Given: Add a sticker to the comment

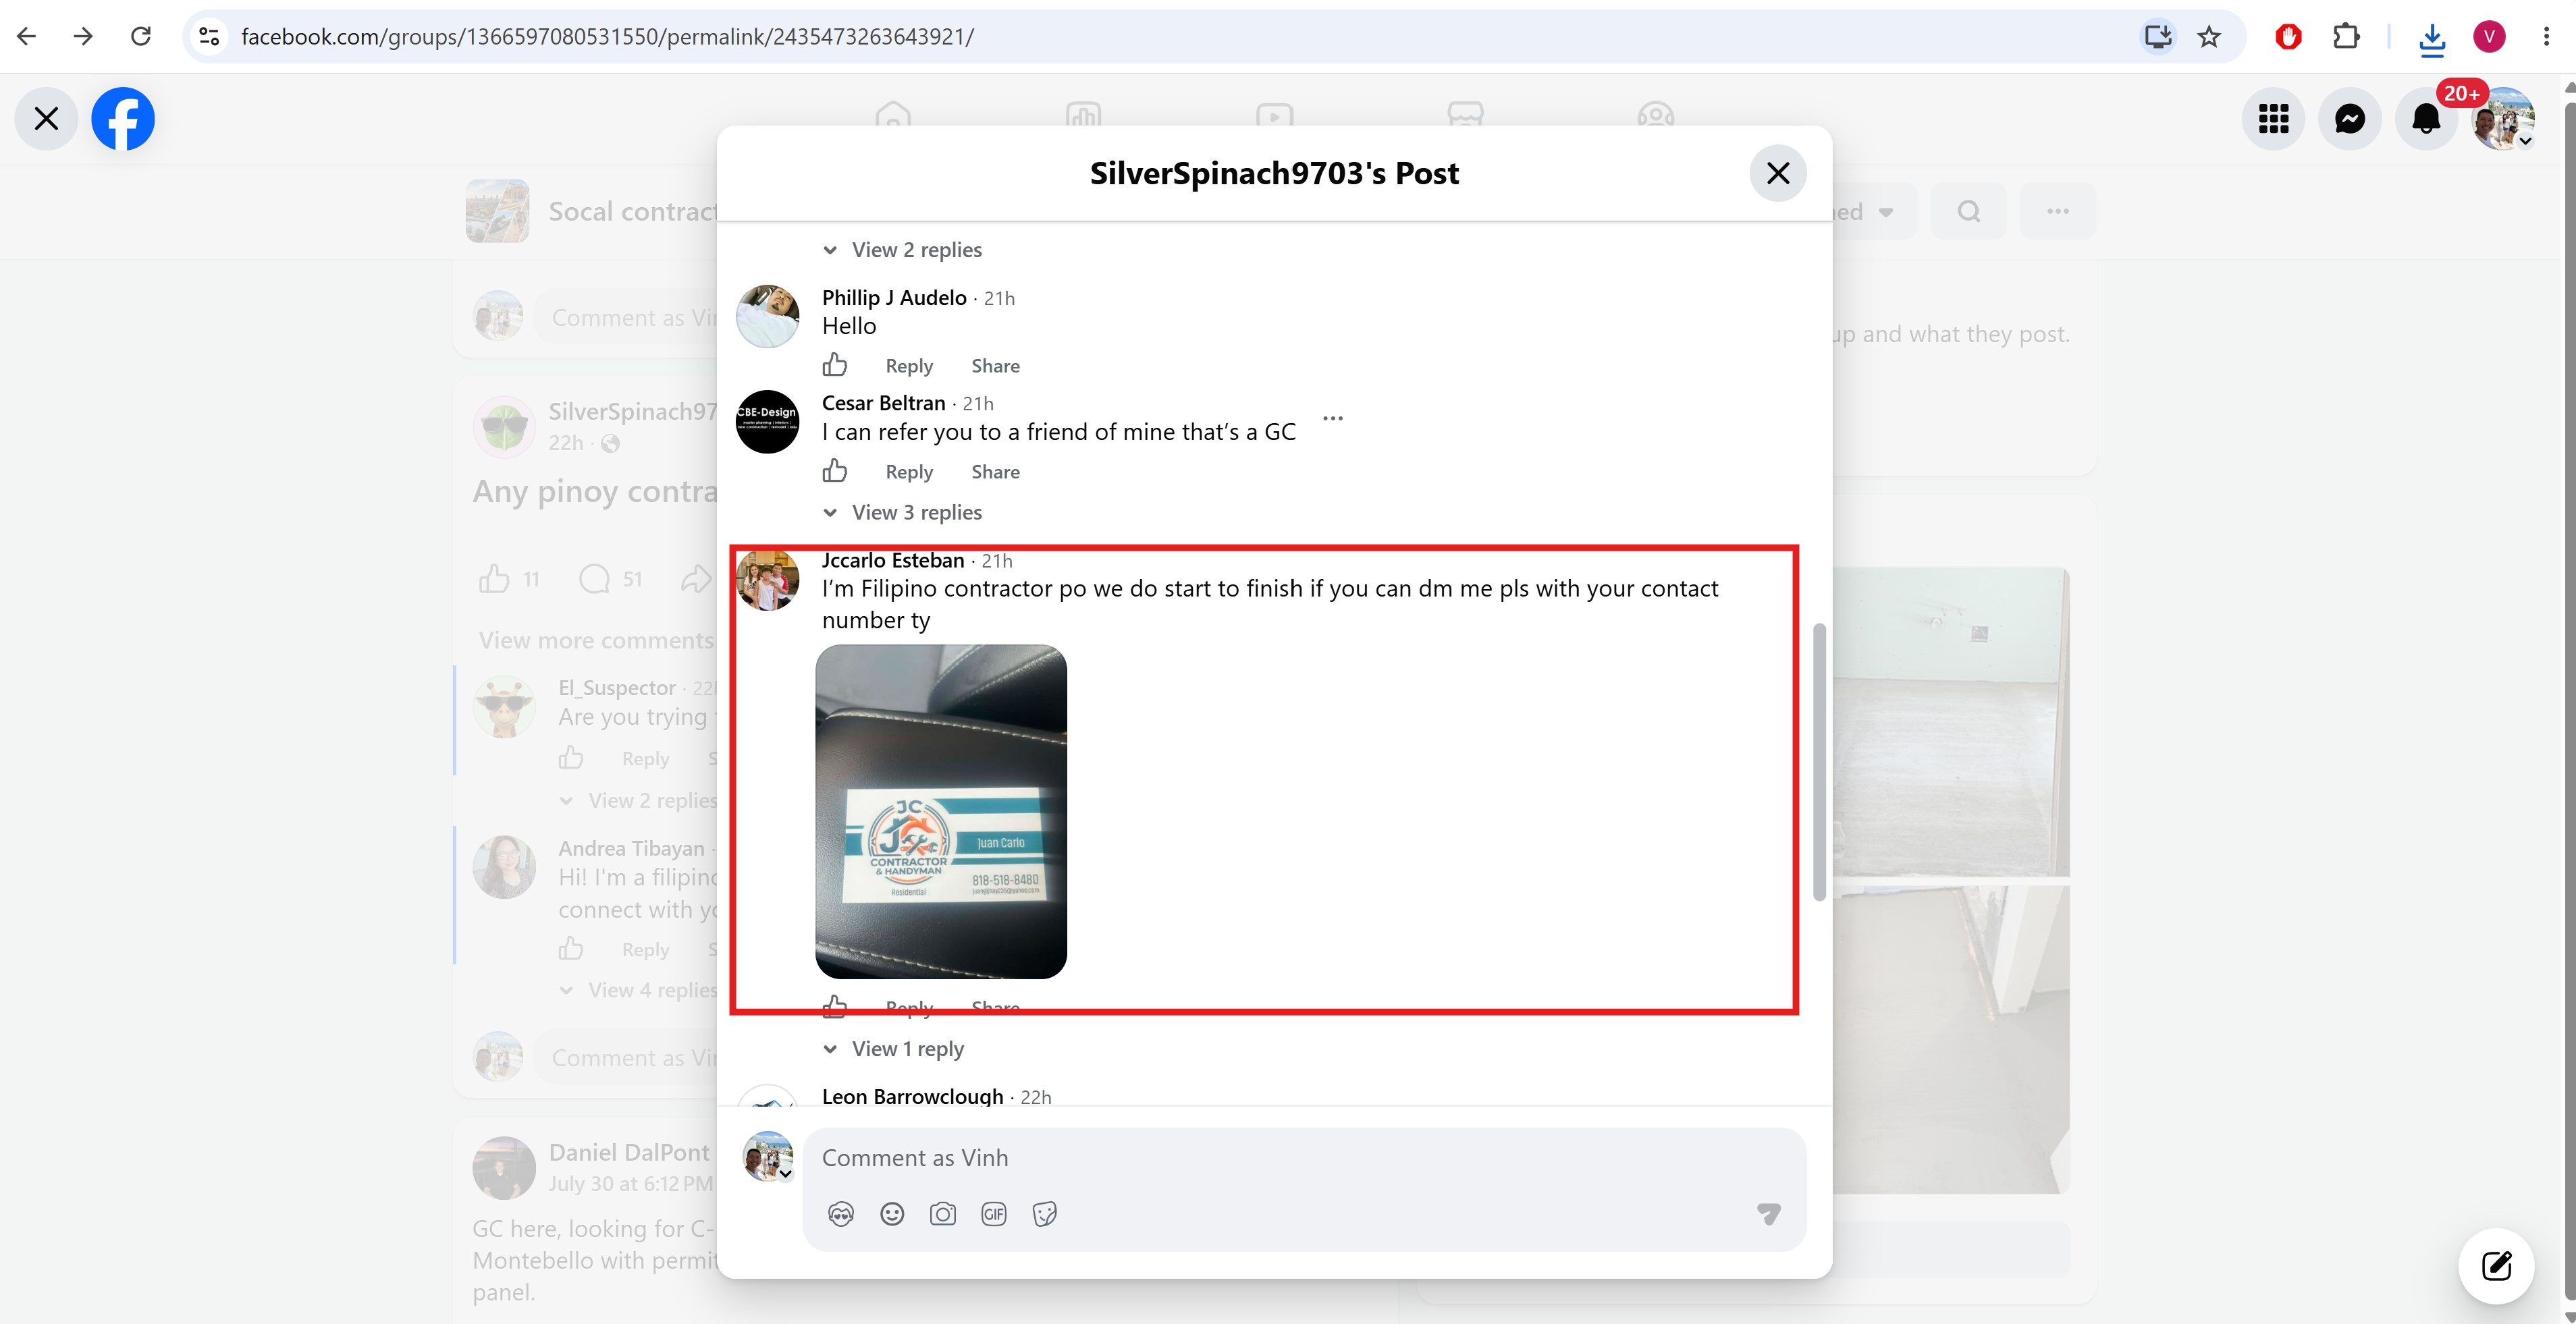Looking at the screenshot, I should (1045, 1214).
